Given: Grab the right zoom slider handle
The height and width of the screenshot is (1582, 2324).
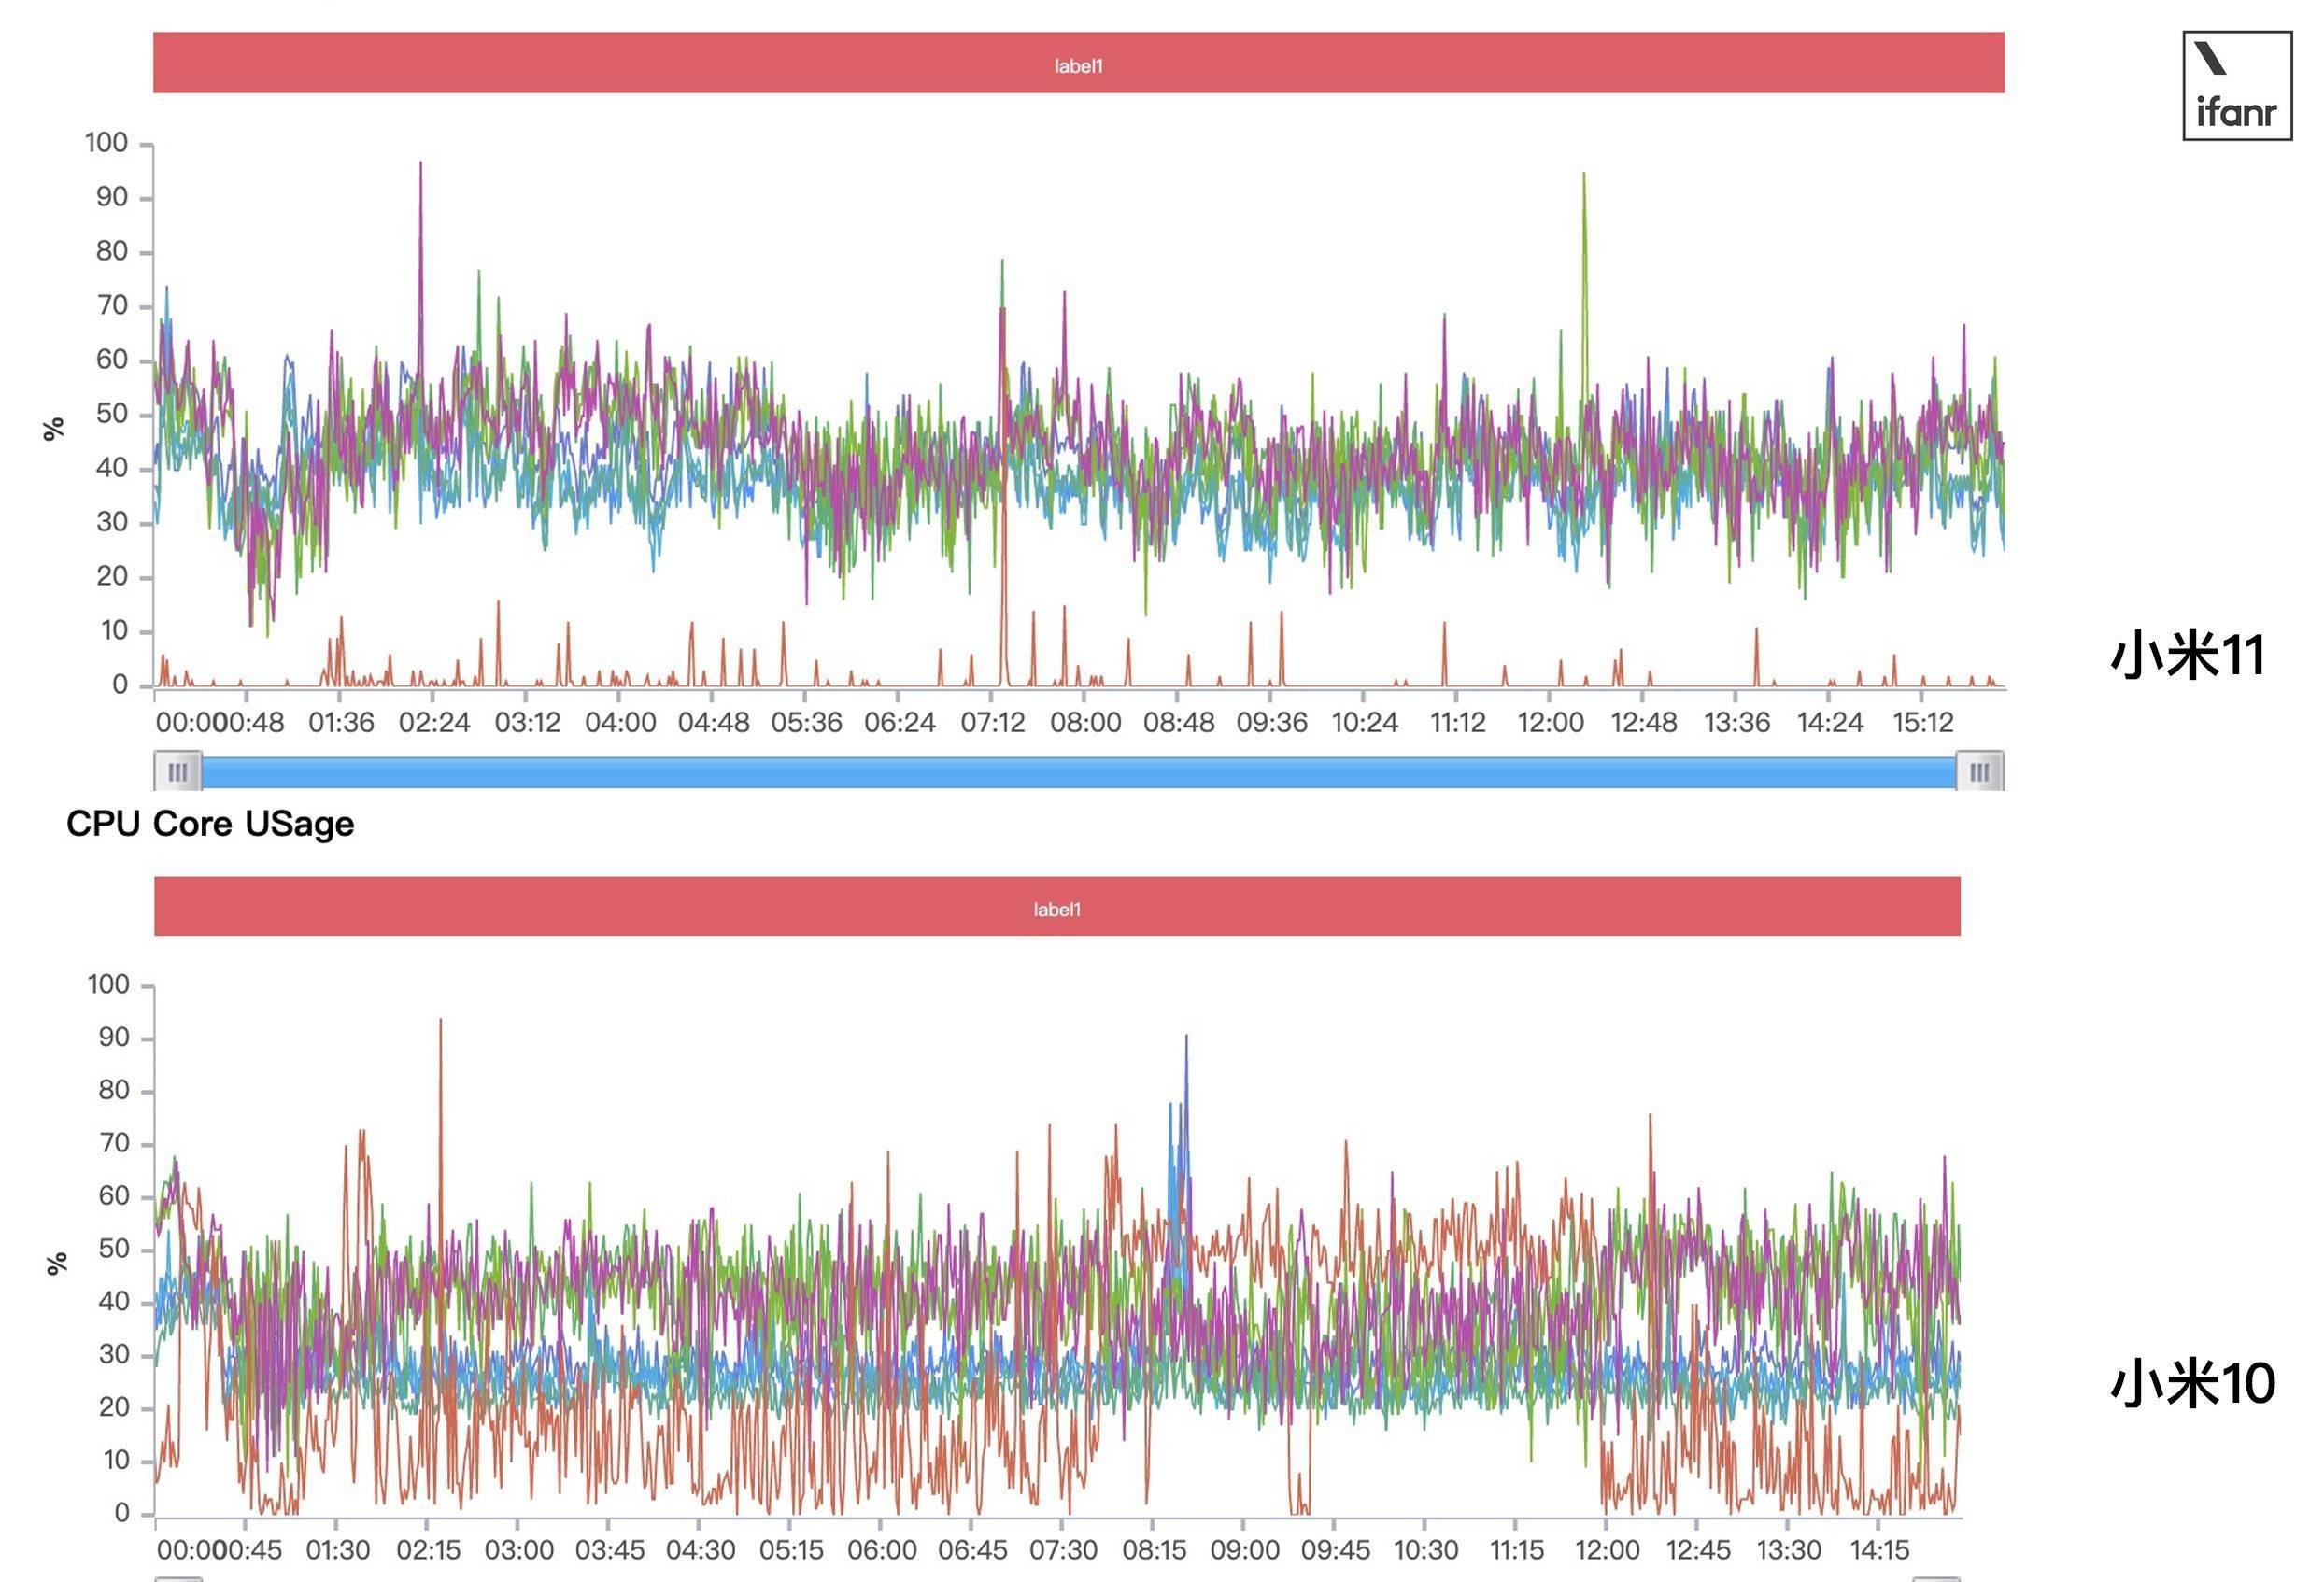Looking at the screenshot, I should pyautogui.click(x=1979, y=771).
